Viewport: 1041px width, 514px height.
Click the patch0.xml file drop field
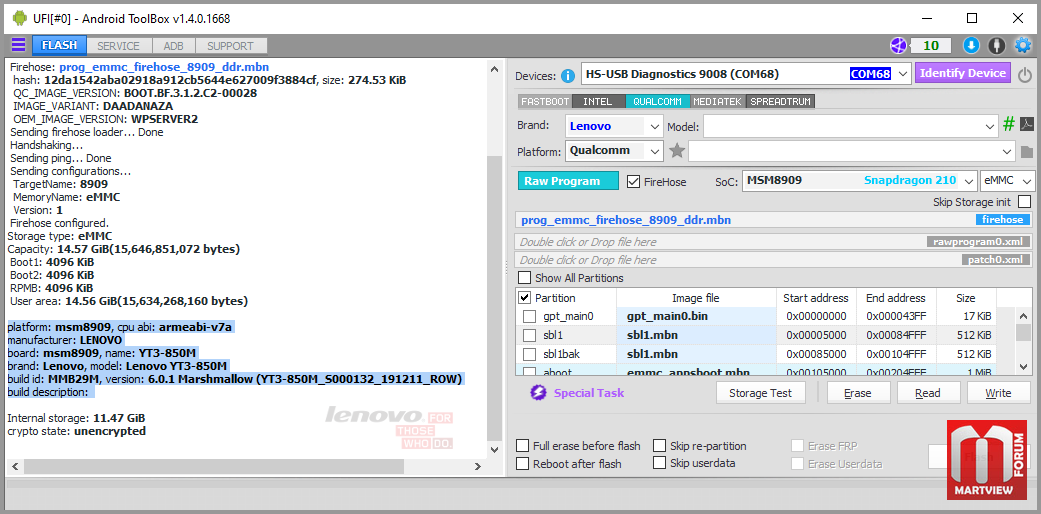tap(774, 260)
